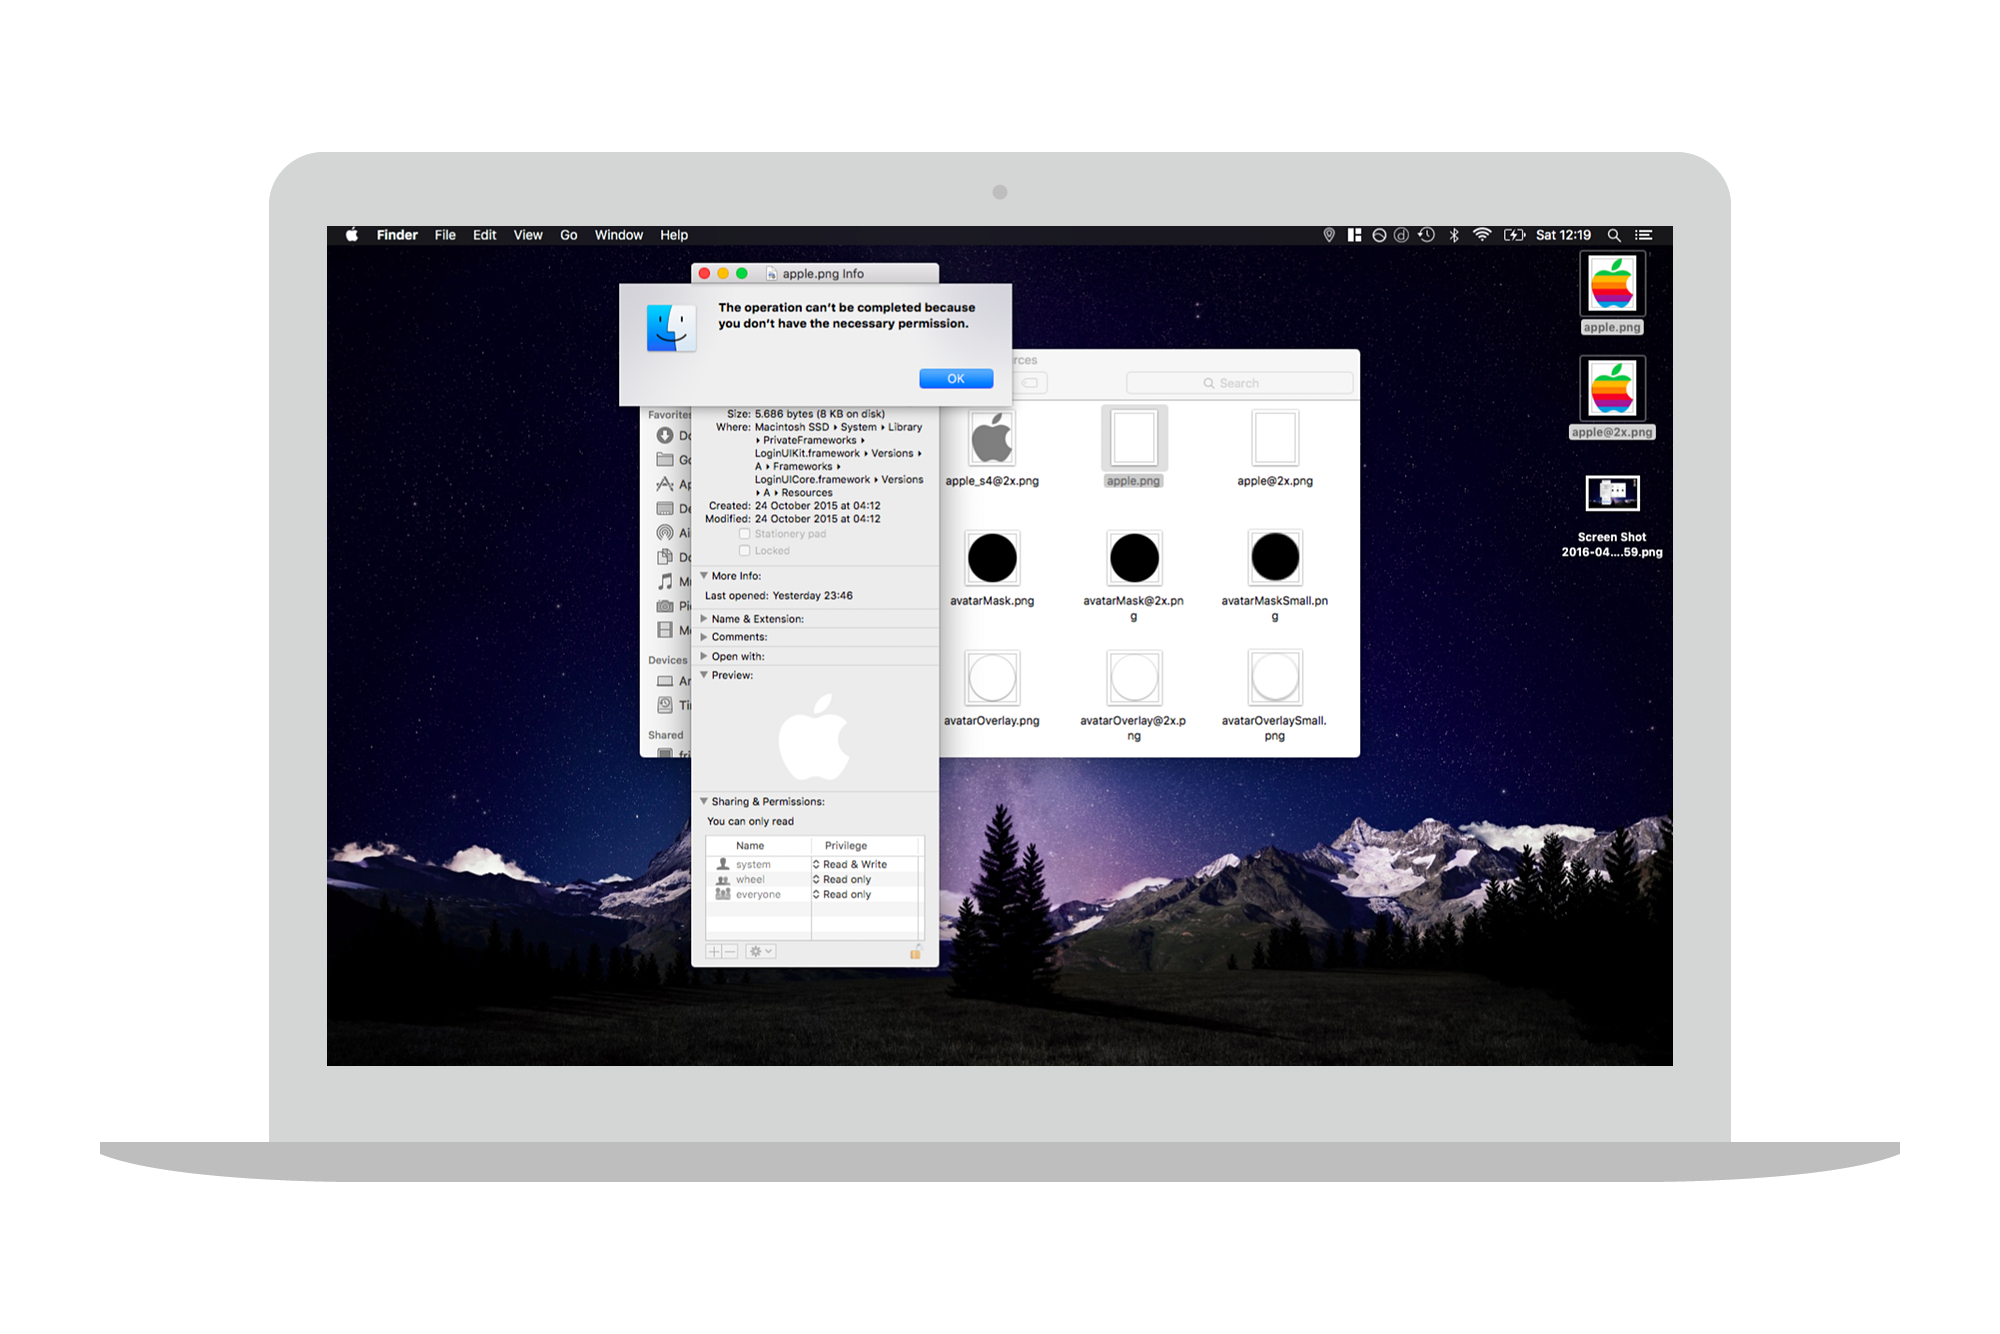2000x1334 pixels.
Task: Click the Music sidebar icon in Finder
Action: (x=665, y=581)
